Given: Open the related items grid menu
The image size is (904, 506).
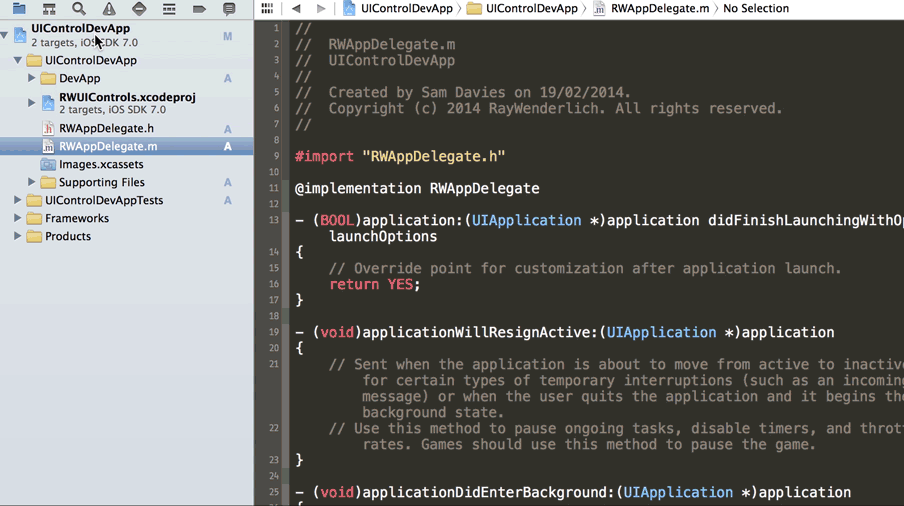Looking at the screenshot, I should point(267,8).
